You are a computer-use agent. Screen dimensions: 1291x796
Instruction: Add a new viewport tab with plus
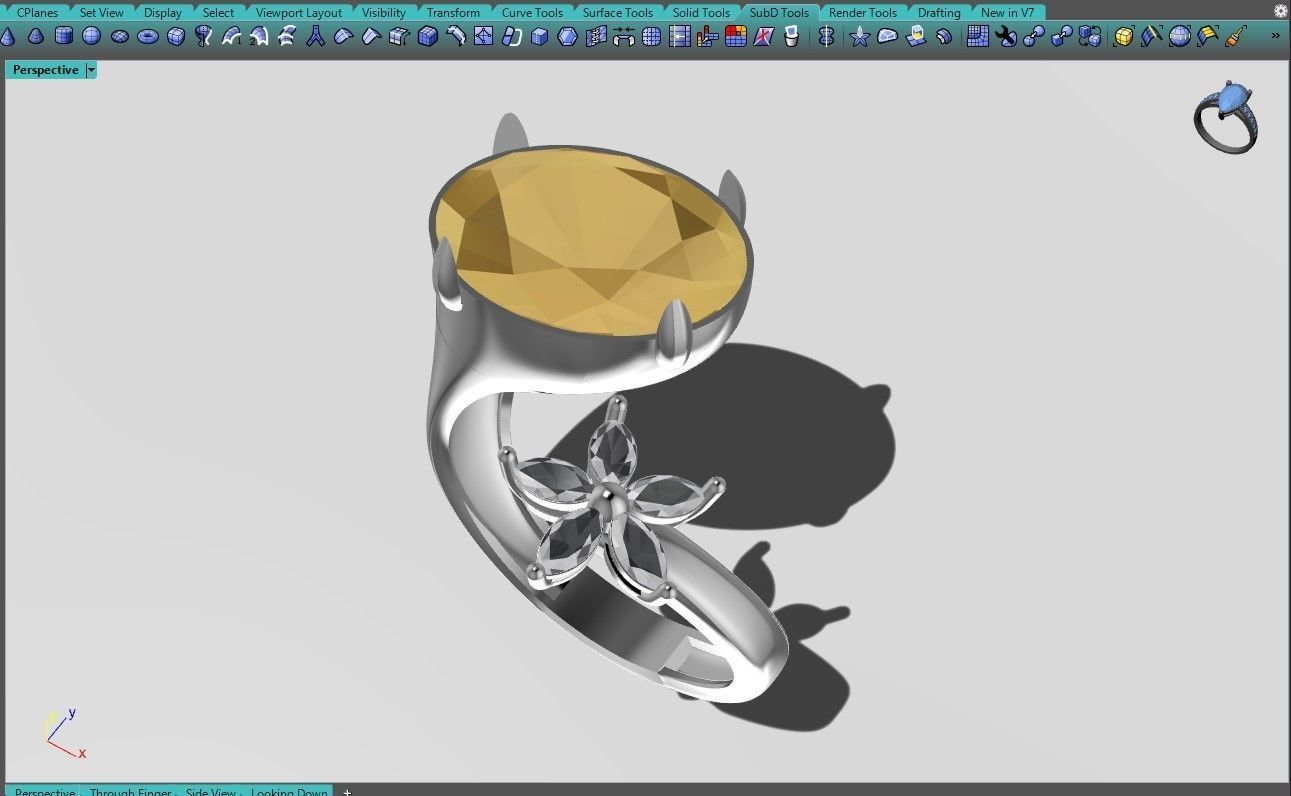tap(347, 791)
